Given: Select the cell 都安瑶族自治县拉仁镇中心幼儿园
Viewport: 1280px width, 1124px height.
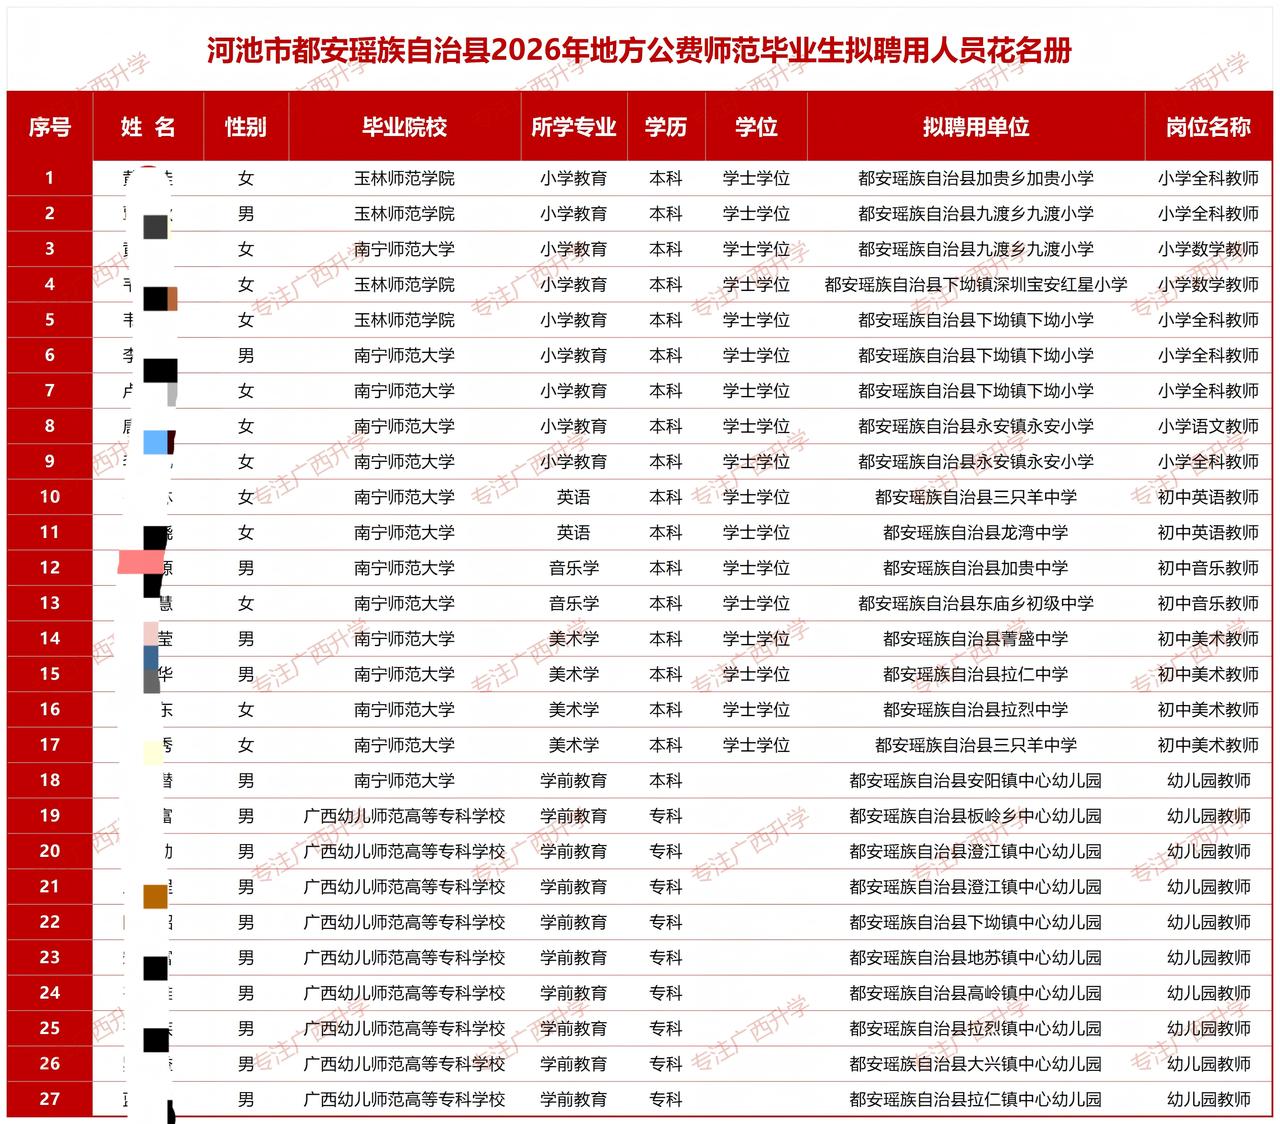Looking at the screenshot, I should [x=976, y=1099].
